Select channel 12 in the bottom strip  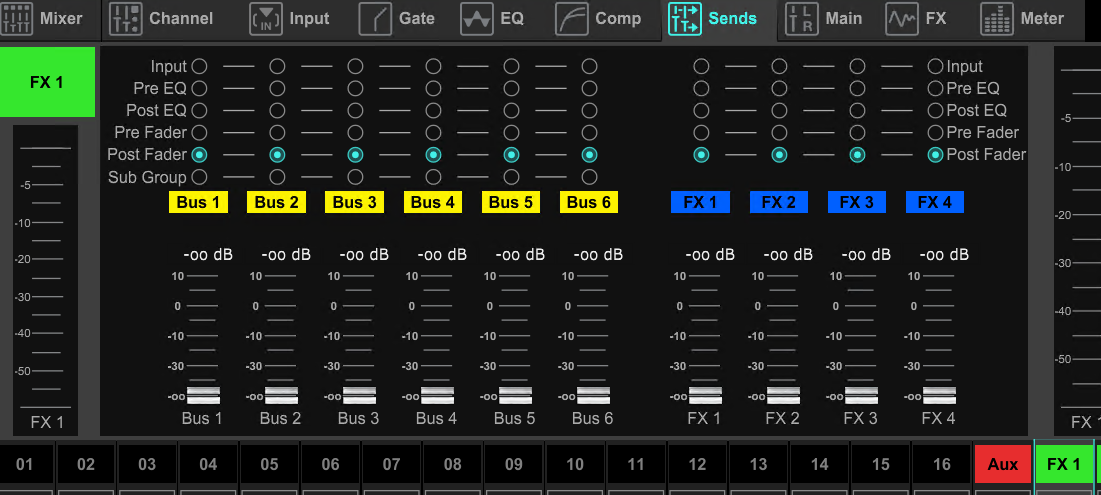[697, 464]
